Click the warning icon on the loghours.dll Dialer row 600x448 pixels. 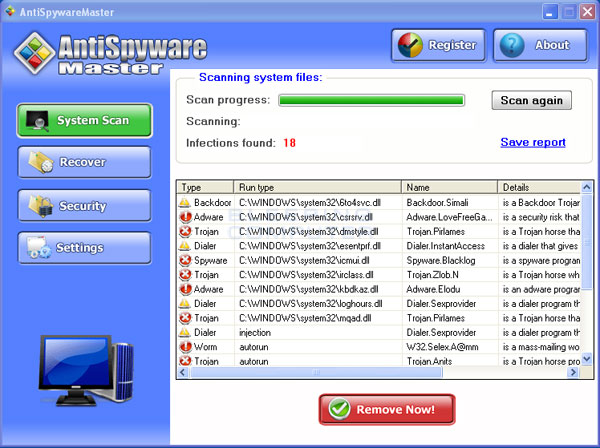pos(185,303)
